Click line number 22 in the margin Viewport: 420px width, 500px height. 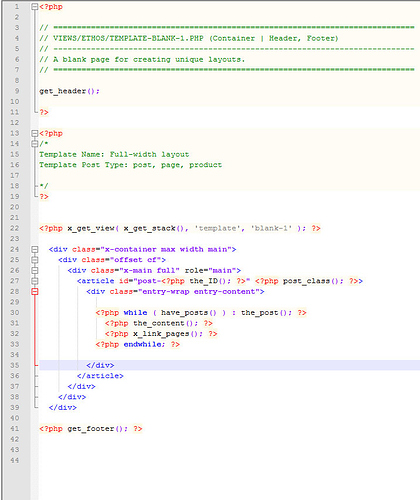click(15, 228)
